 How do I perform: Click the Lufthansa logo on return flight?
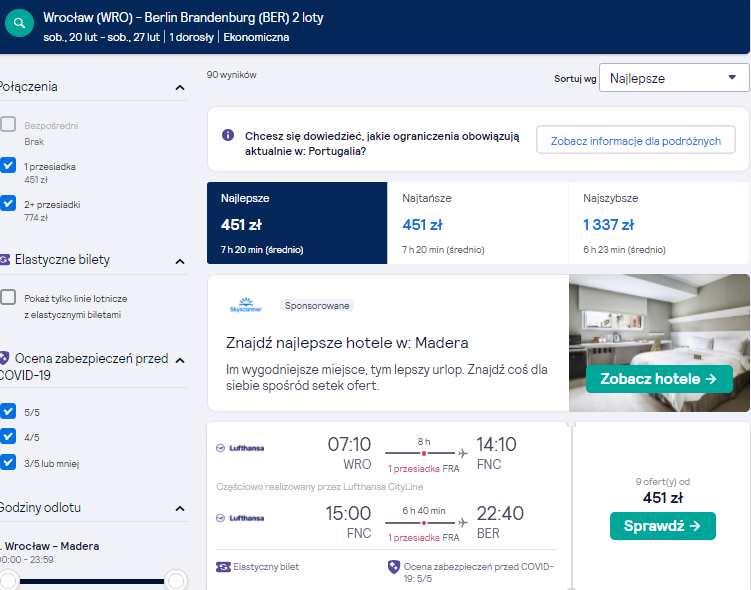coord(240,518)
